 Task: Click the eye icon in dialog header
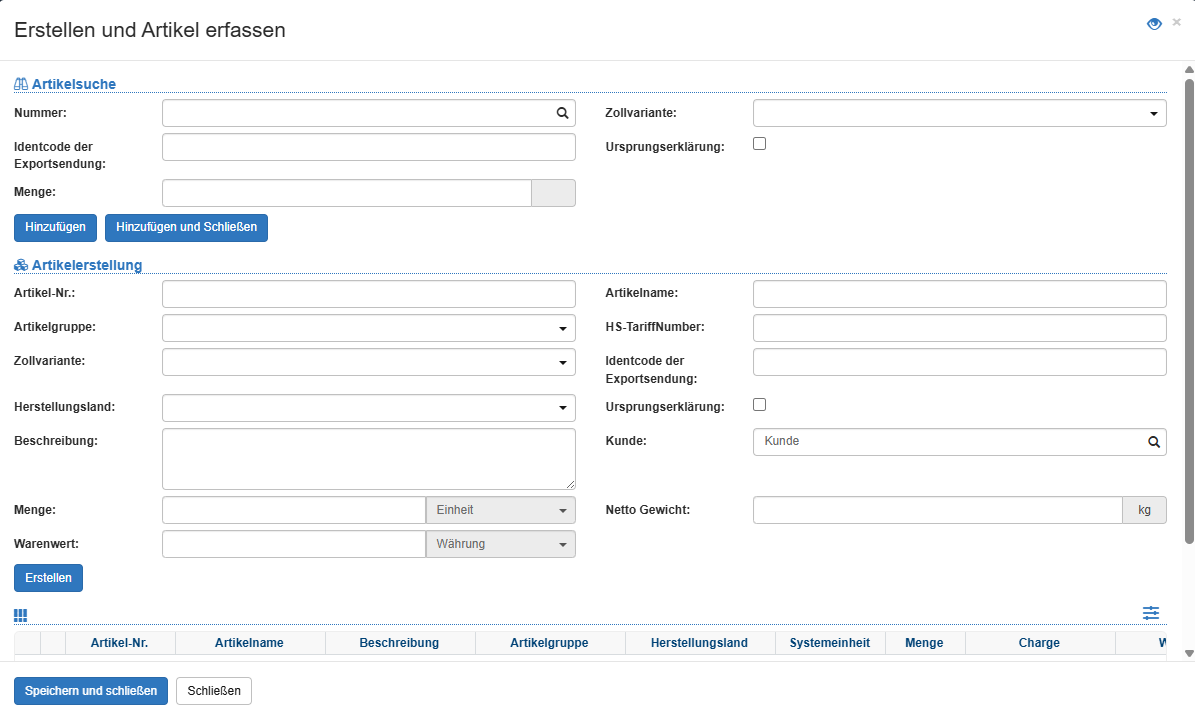pyautogui.click(x=1154, y=24)
